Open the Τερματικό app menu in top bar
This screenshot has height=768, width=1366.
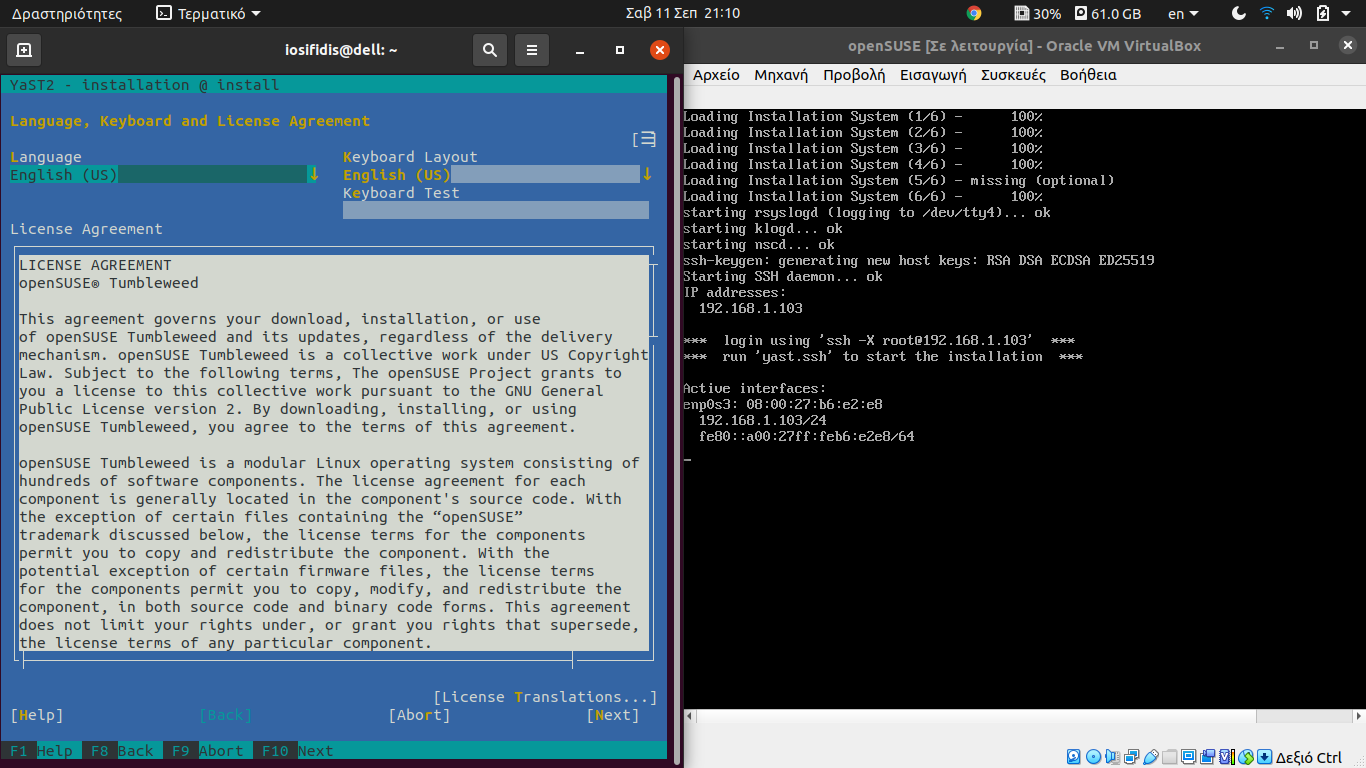point(208,13)
